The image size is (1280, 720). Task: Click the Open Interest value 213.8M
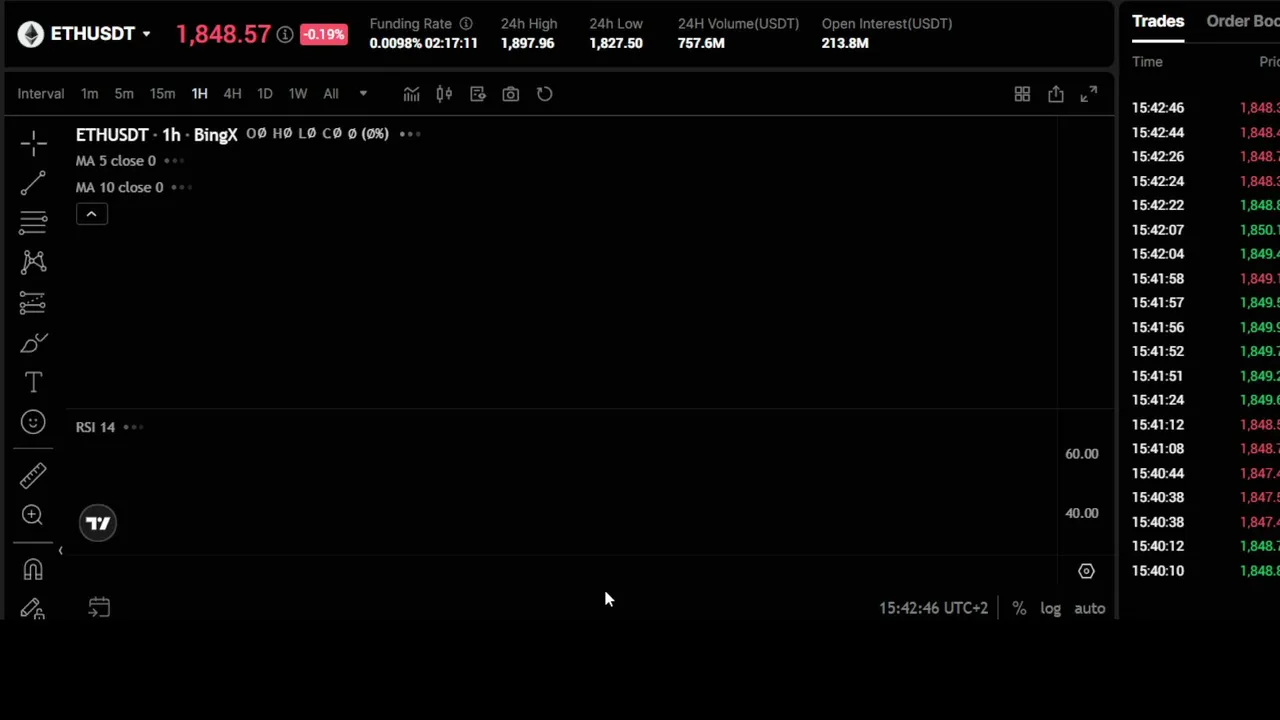coord(845,43)
